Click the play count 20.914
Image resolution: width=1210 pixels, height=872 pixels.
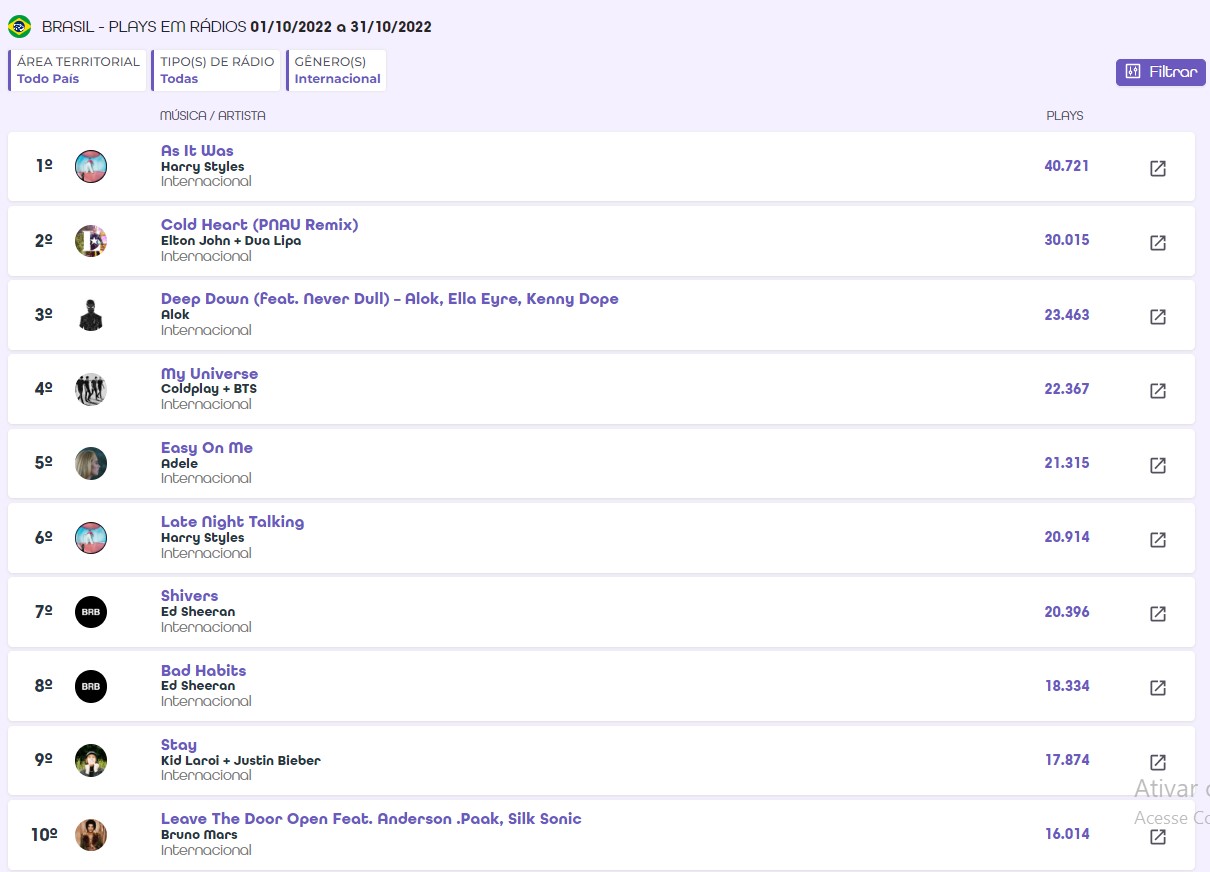pyautogui.click(x=1067, y=537)
